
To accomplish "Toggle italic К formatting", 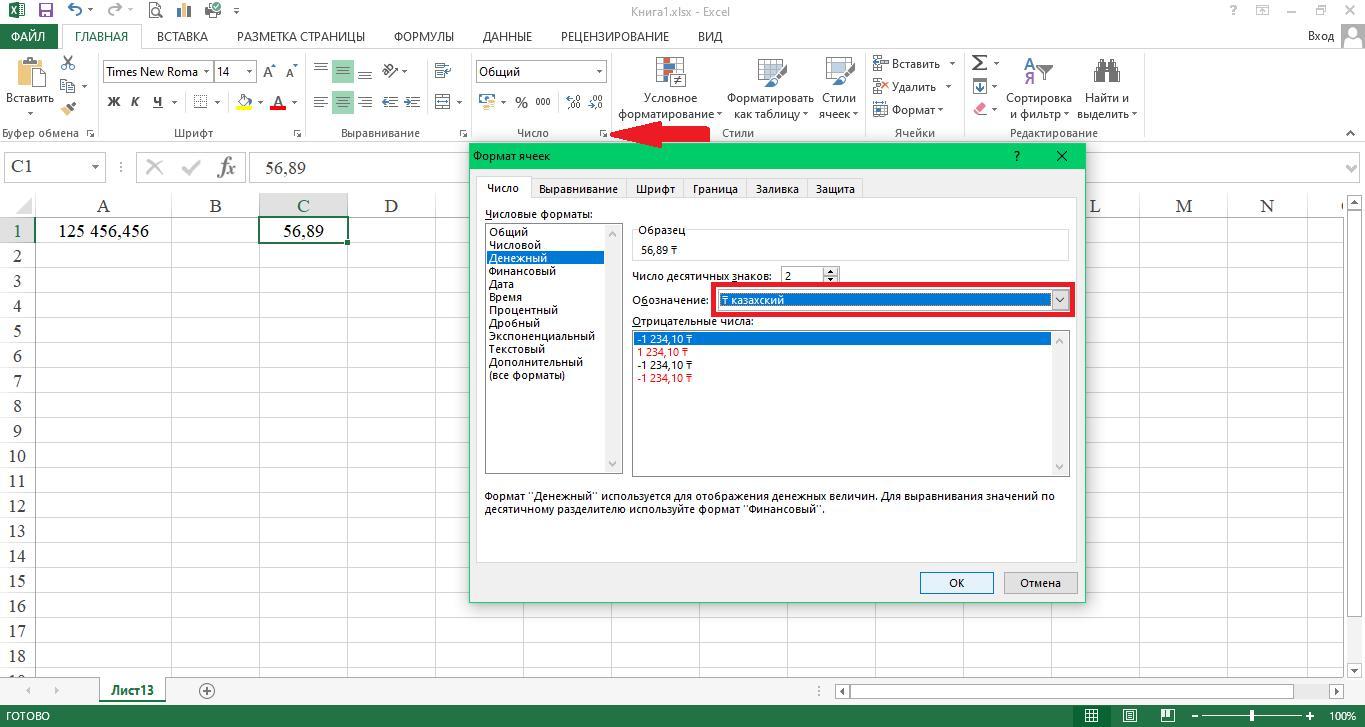I will (136, 102).
